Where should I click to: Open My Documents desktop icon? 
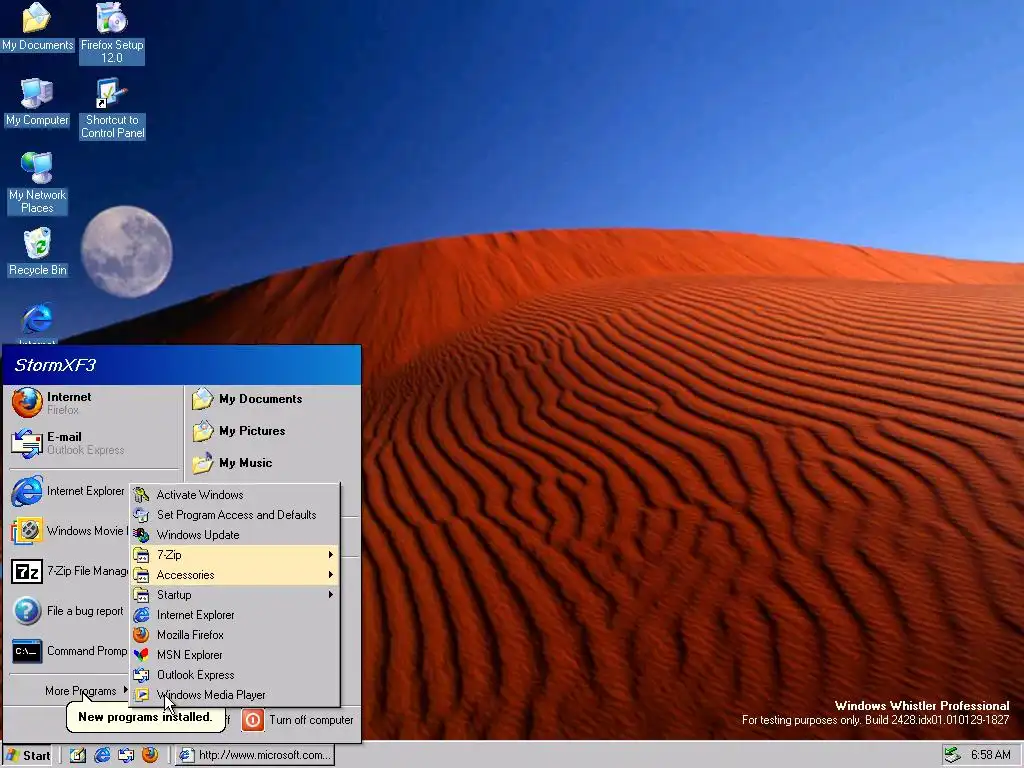[x=37, y=27]
